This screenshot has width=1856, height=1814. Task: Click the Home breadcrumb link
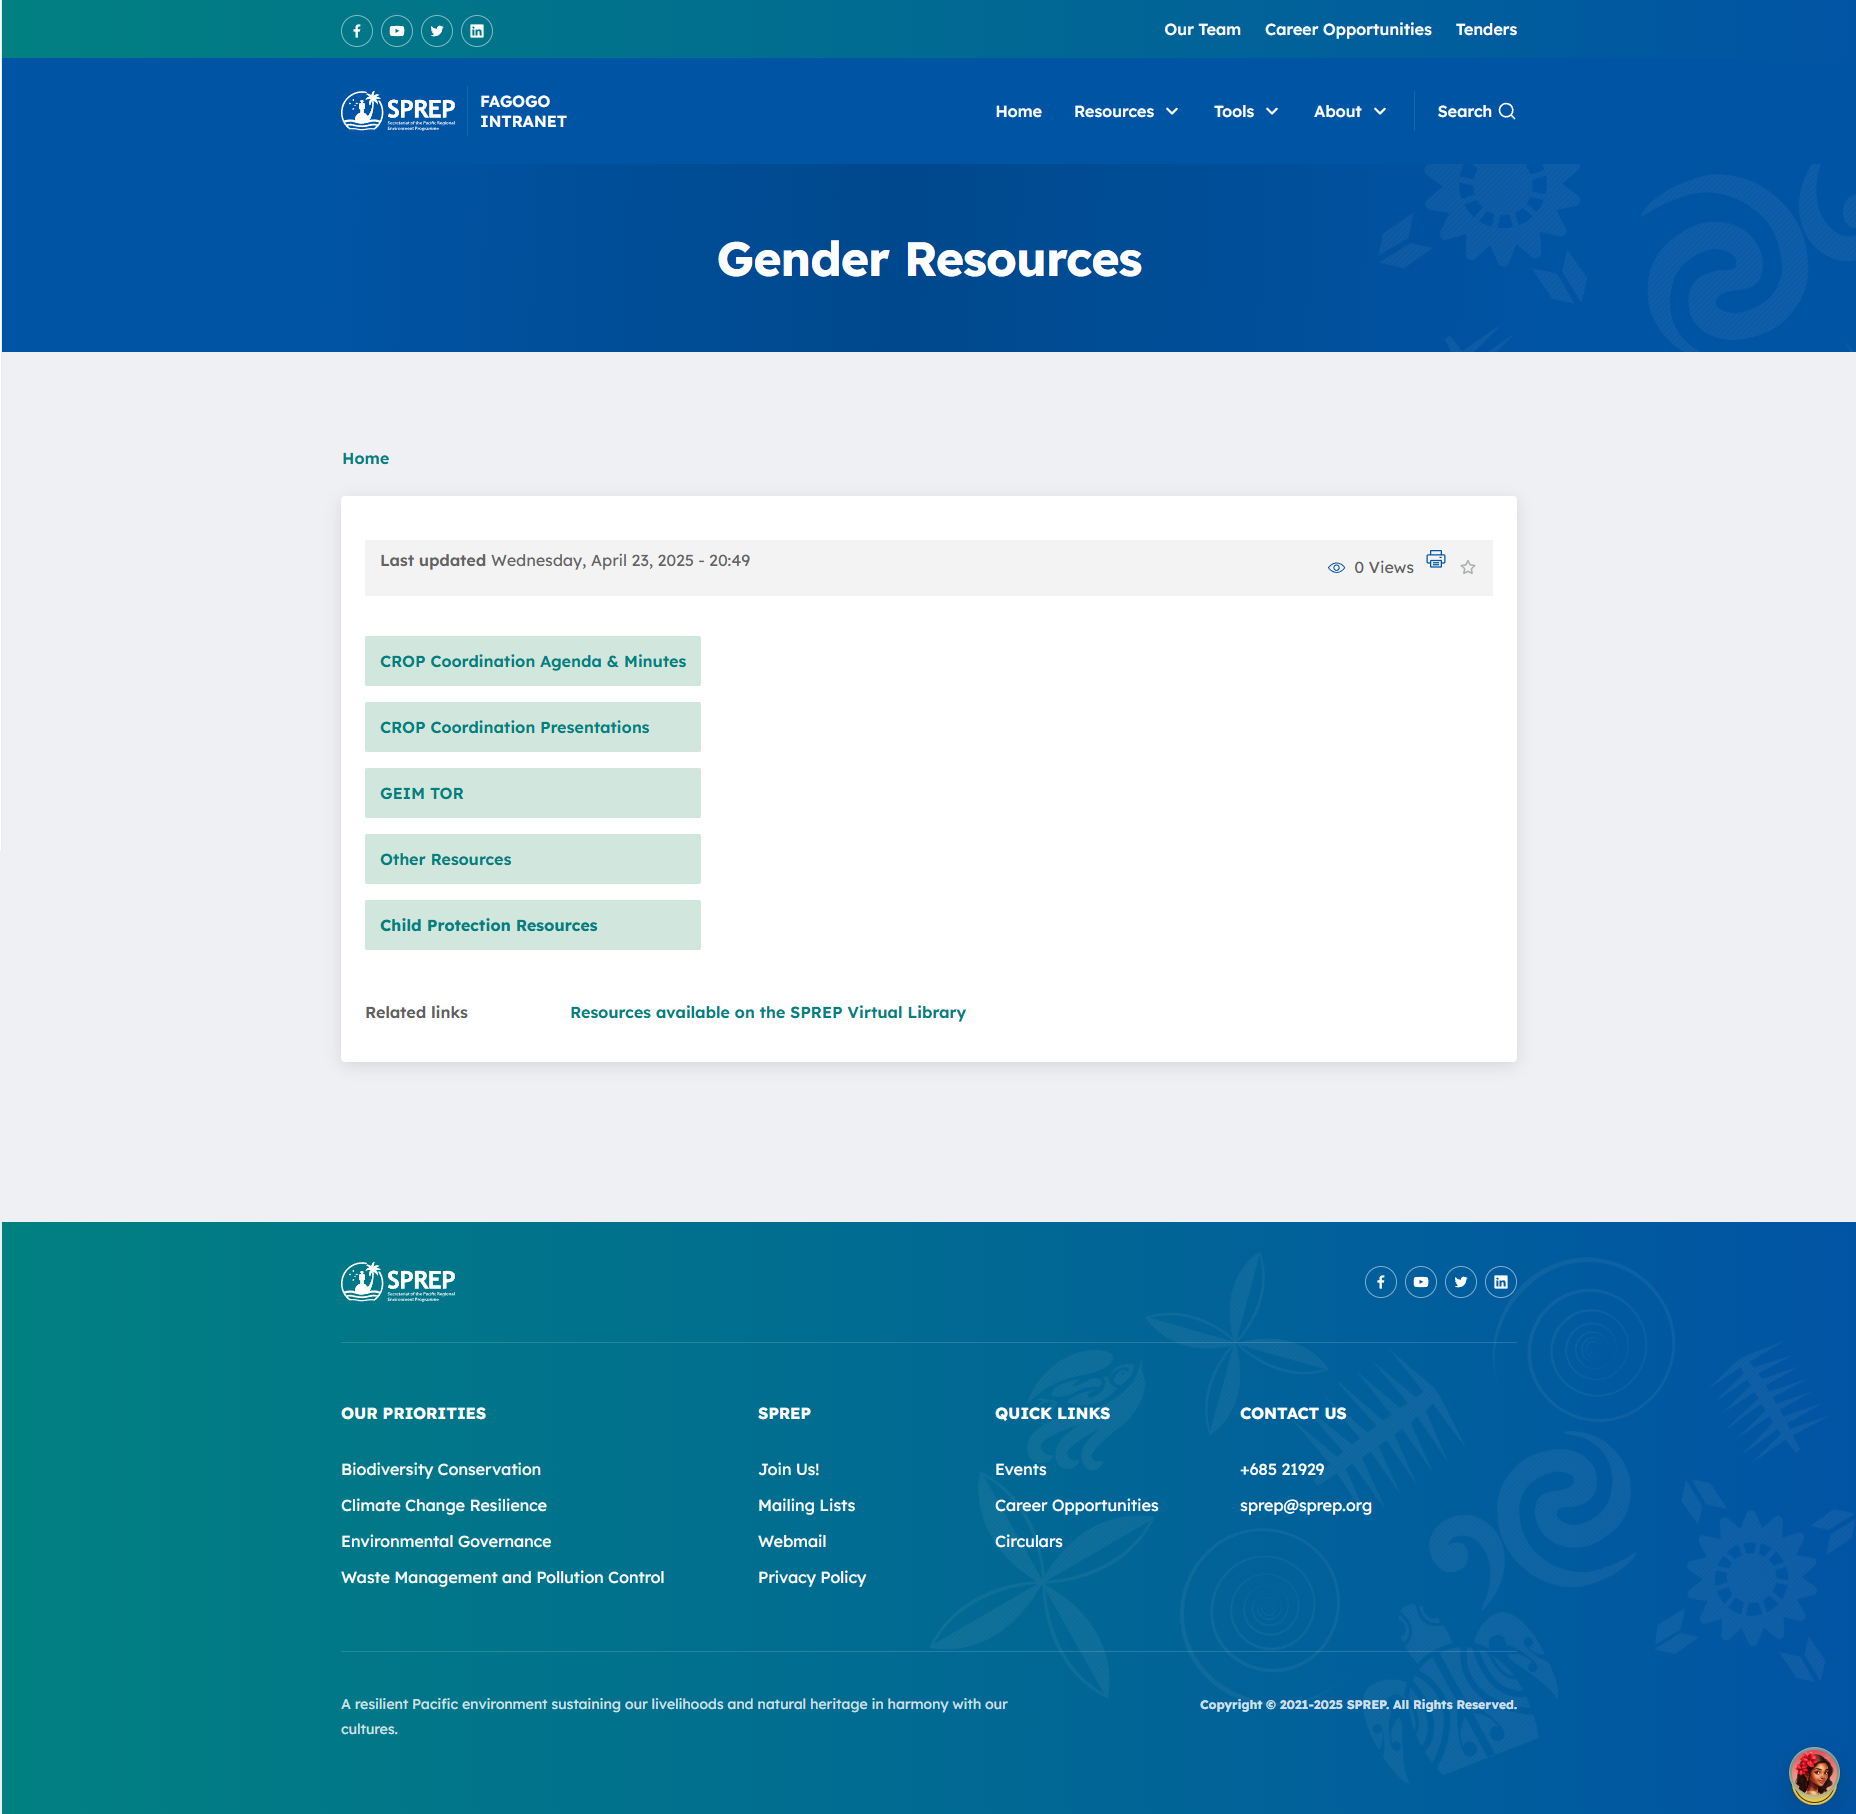(x=365, y=458)
